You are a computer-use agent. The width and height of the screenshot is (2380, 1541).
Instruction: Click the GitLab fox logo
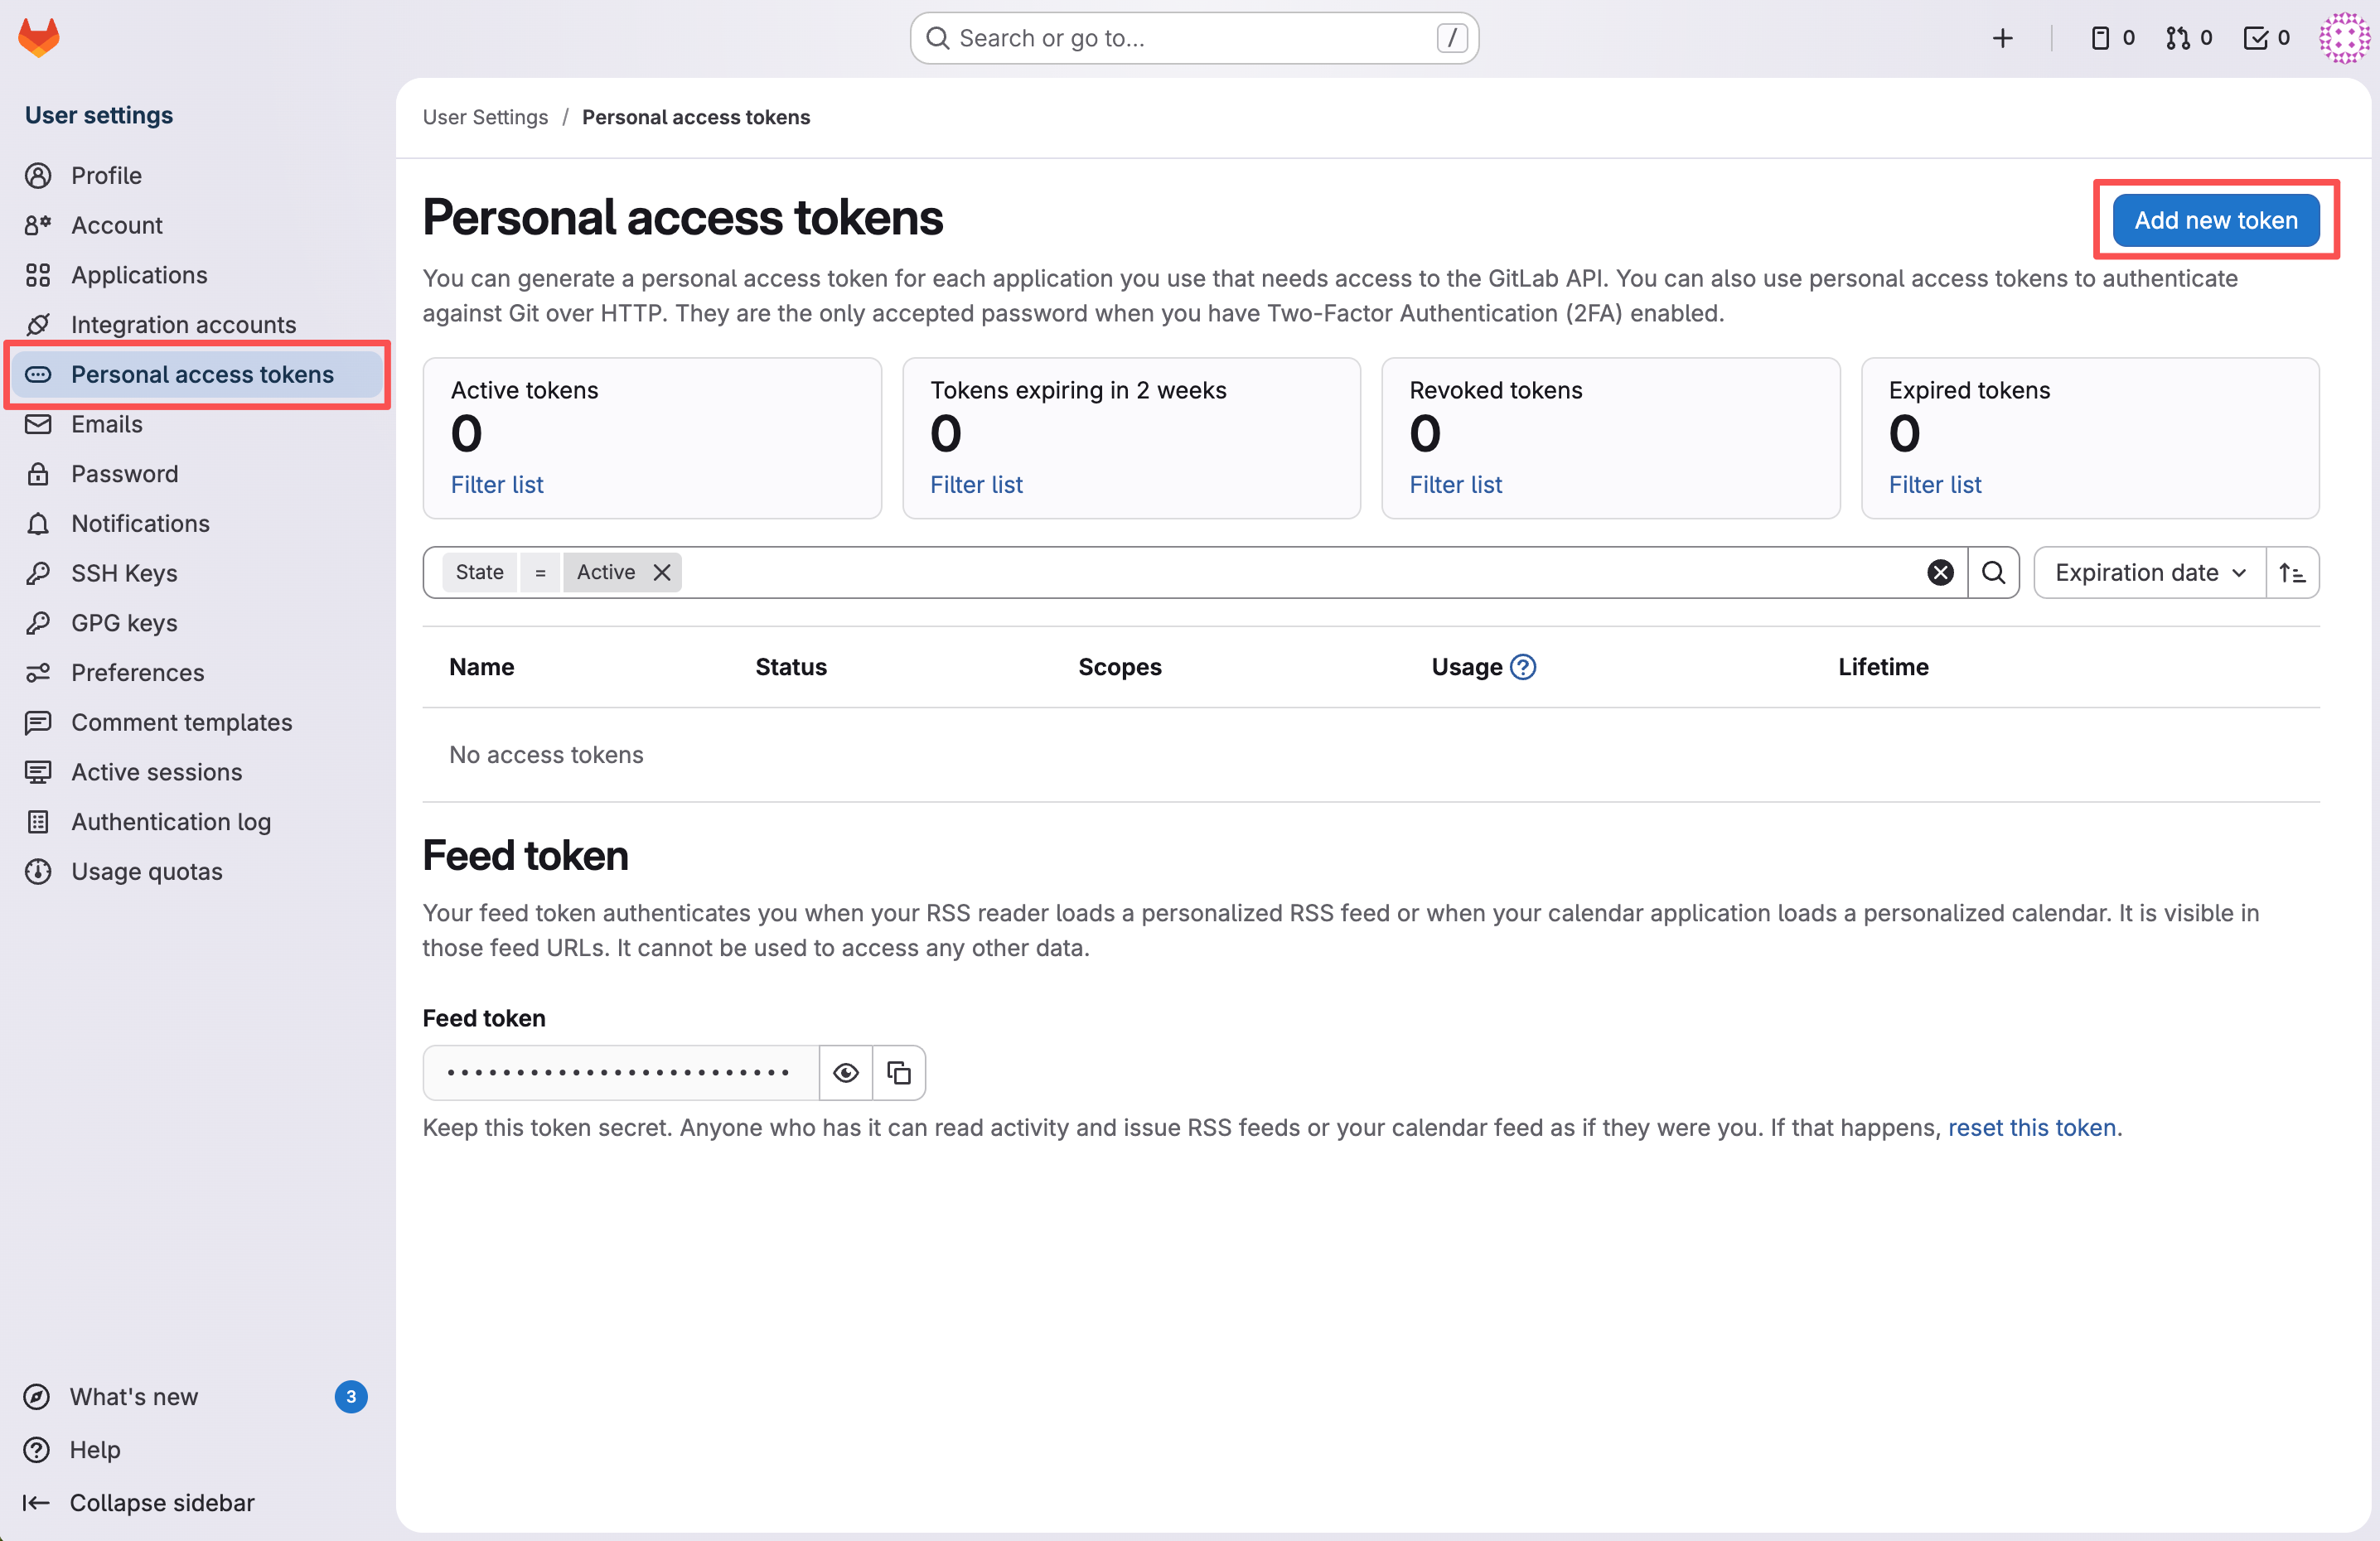coord(39,38)
